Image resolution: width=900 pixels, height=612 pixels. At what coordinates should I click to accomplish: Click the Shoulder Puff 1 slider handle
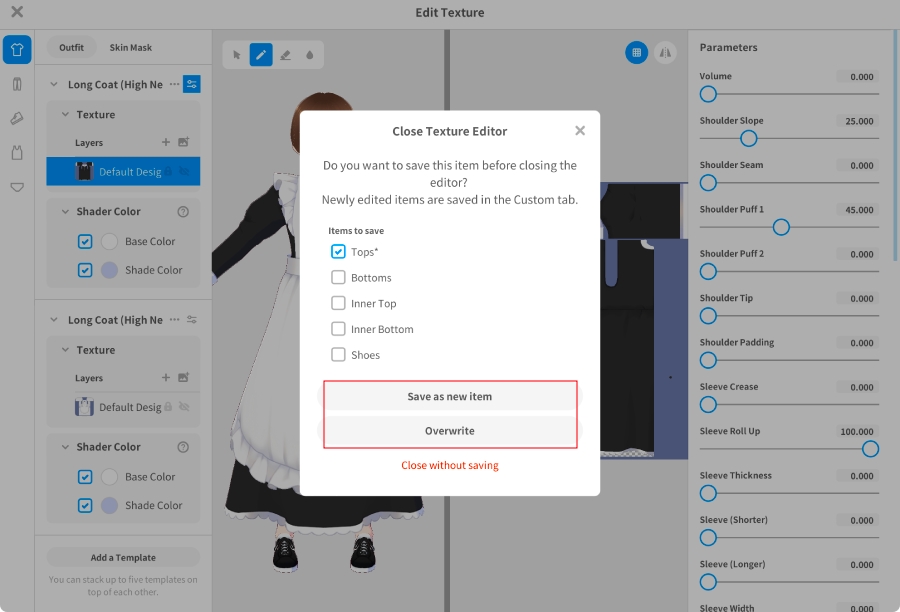(781, 227)
